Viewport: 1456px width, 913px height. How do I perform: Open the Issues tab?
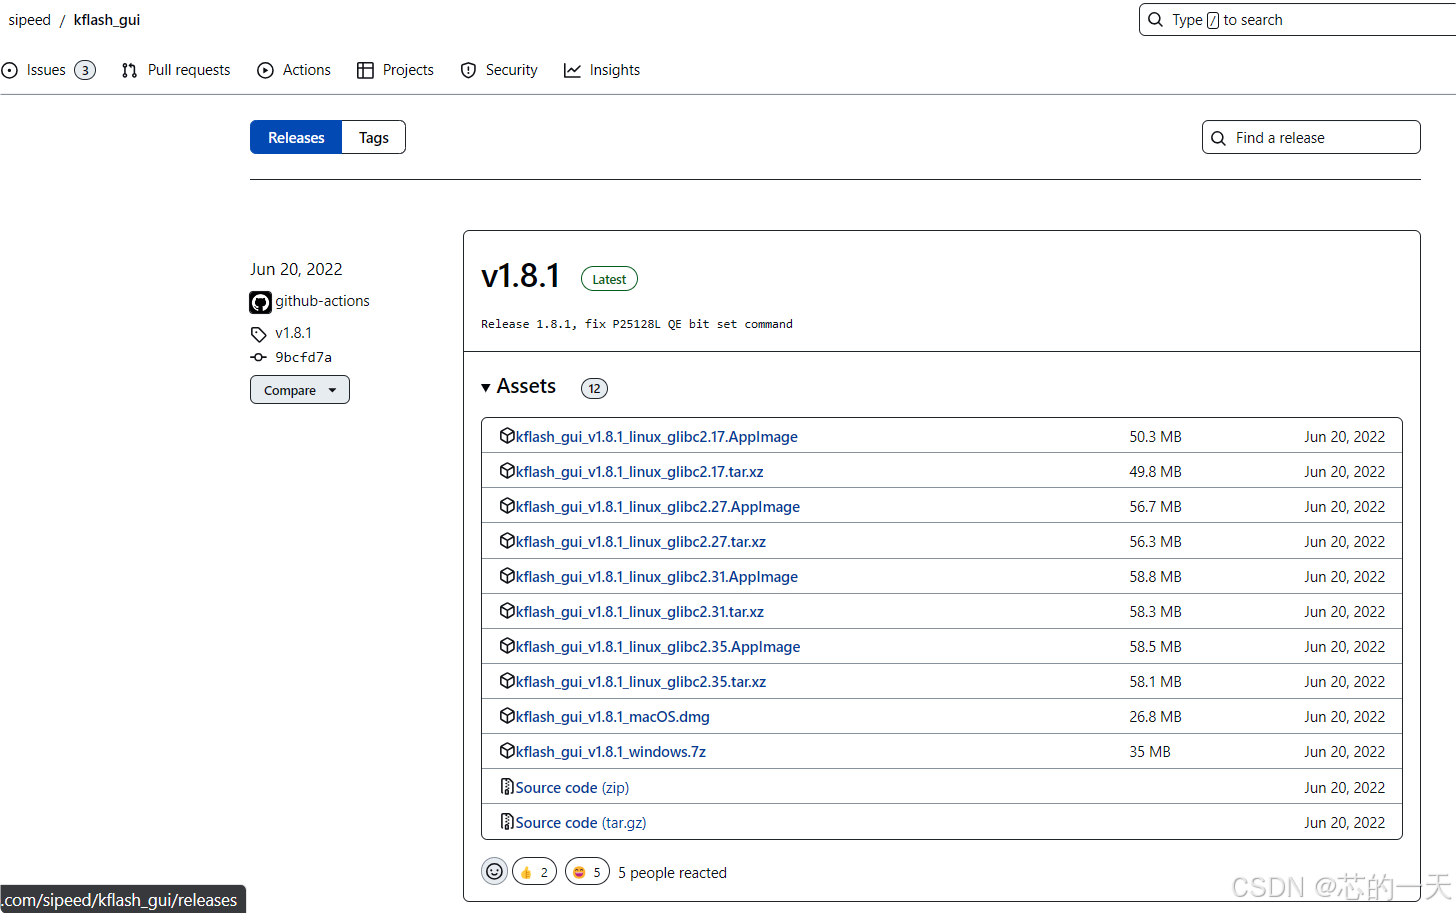click(x=48, y=70)
